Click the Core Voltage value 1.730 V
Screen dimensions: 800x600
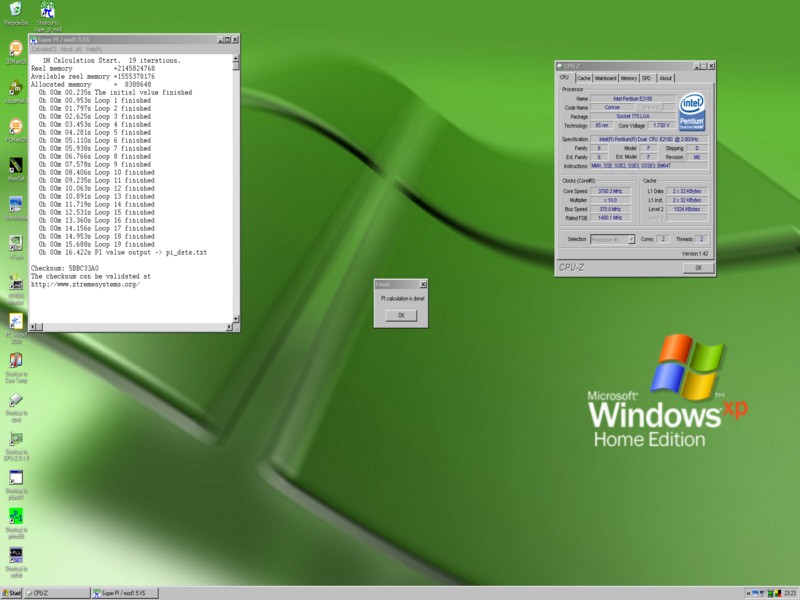662,126
